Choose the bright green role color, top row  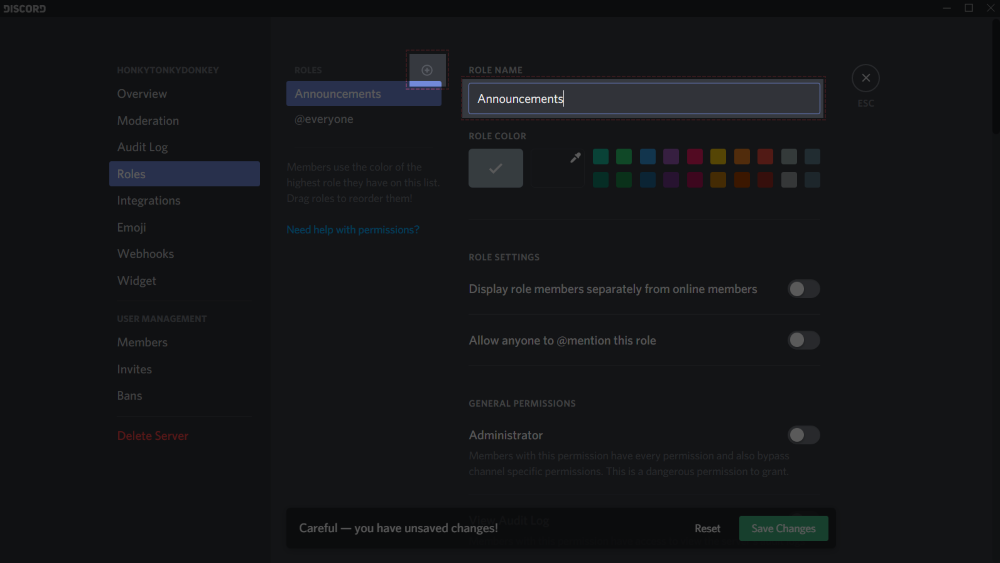(624, 156)
